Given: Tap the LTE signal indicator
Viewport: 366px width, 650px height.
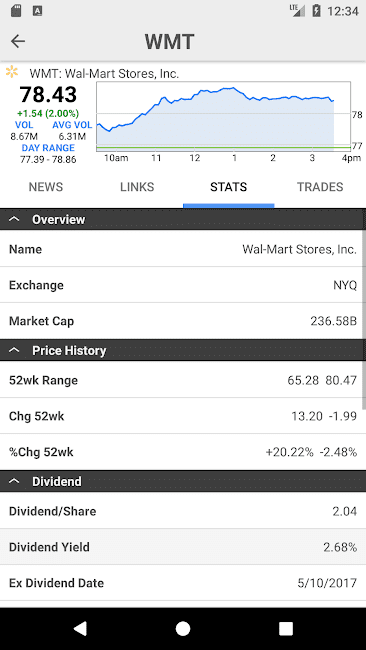Looking at the screenshot, I should pyautogui.click(x=297, y=11).
